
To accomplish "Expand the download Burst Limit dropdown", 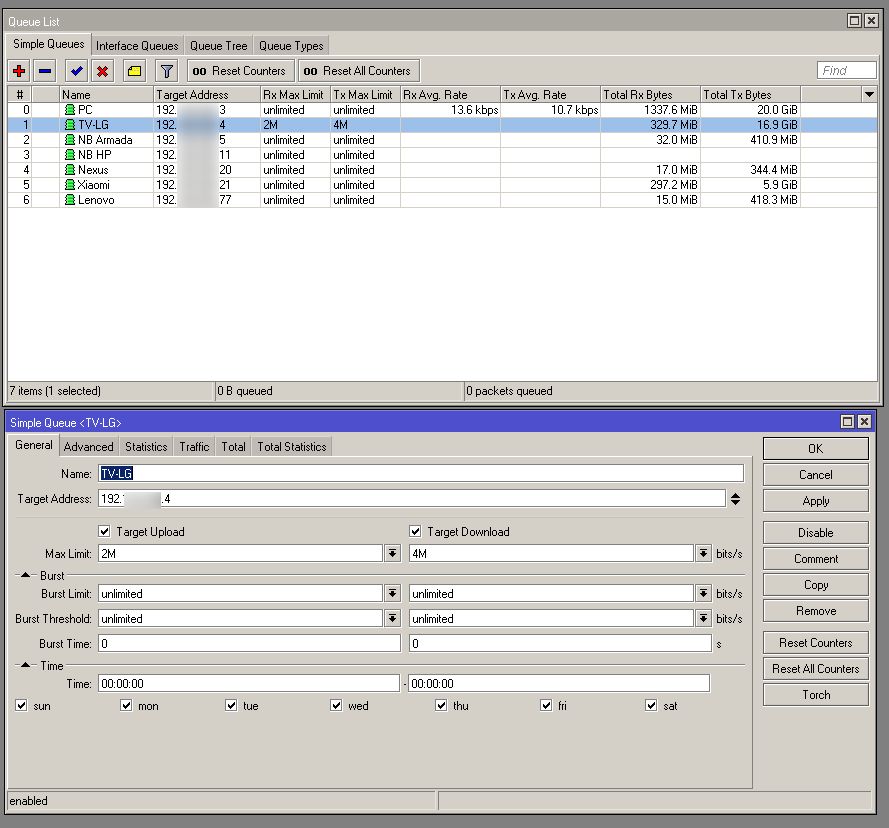I will pyautogui.click(x=703, y=594).
